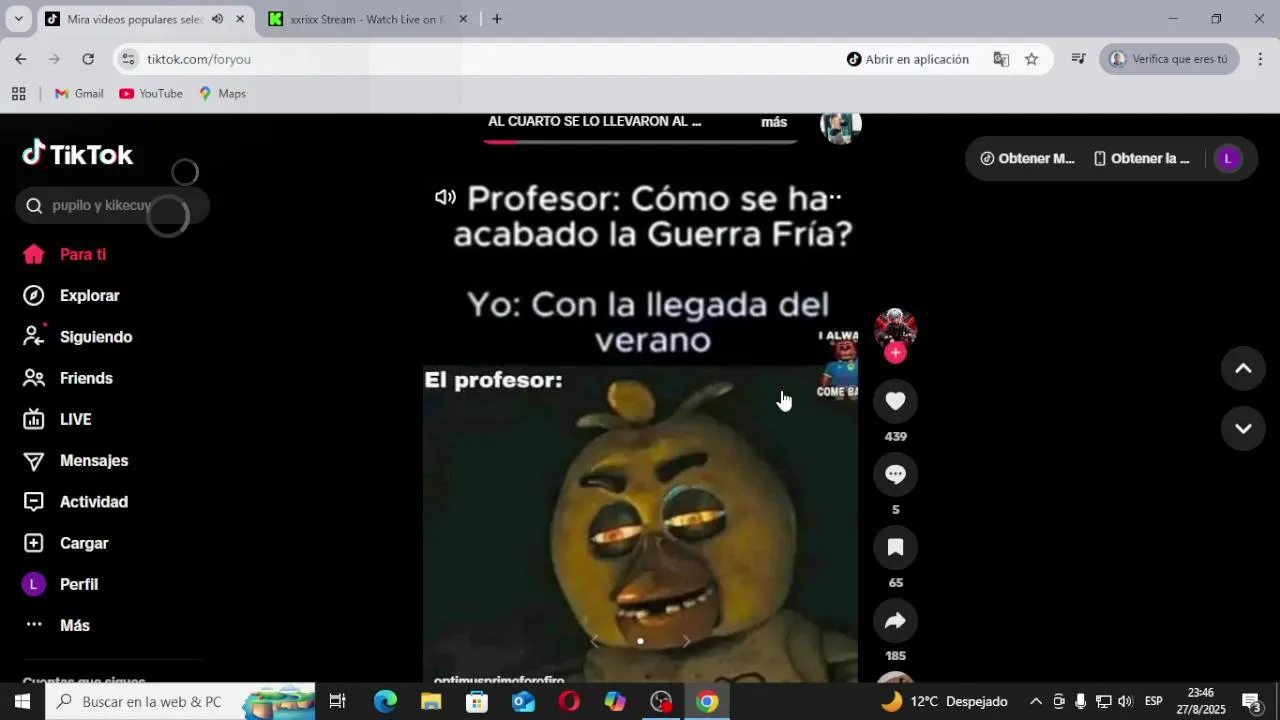1280x720 pixels.
Task: Expand the tab search dropdown
Action: coord(18,19)
